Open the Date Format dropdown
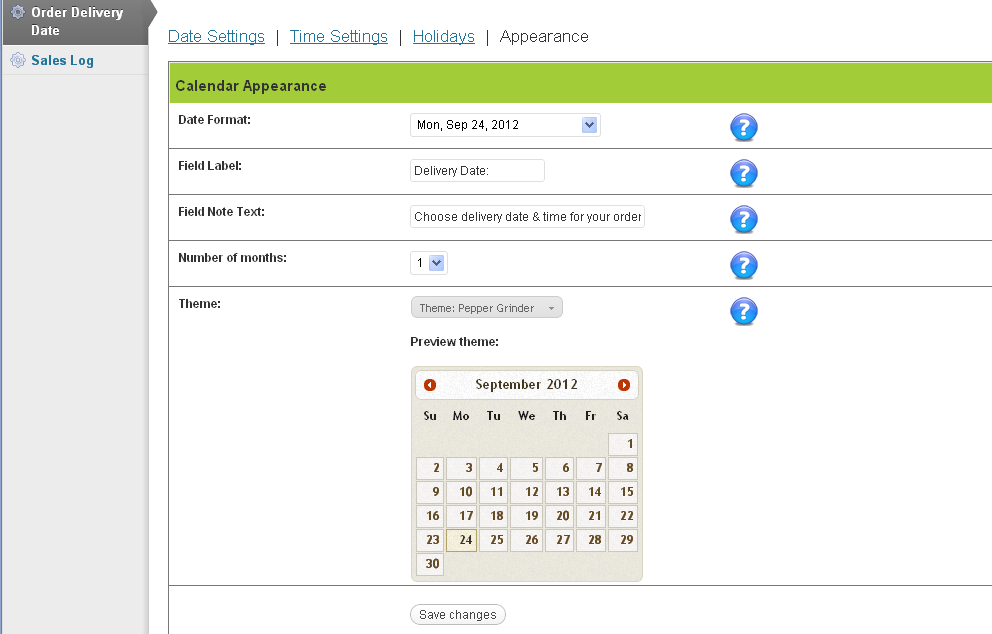 tap(505, 125)
